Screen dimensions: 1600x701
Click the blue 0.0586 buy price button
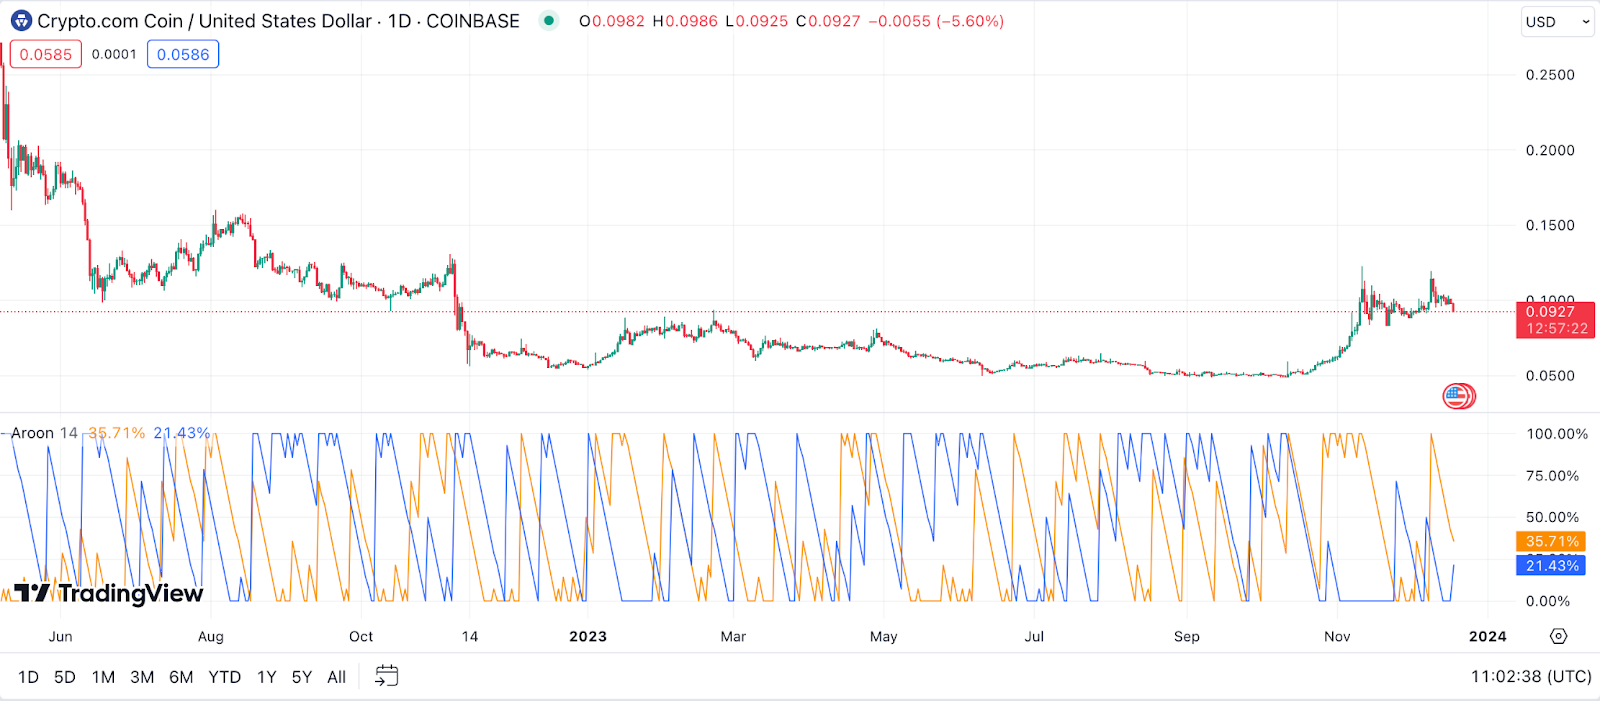coord(183,54)
